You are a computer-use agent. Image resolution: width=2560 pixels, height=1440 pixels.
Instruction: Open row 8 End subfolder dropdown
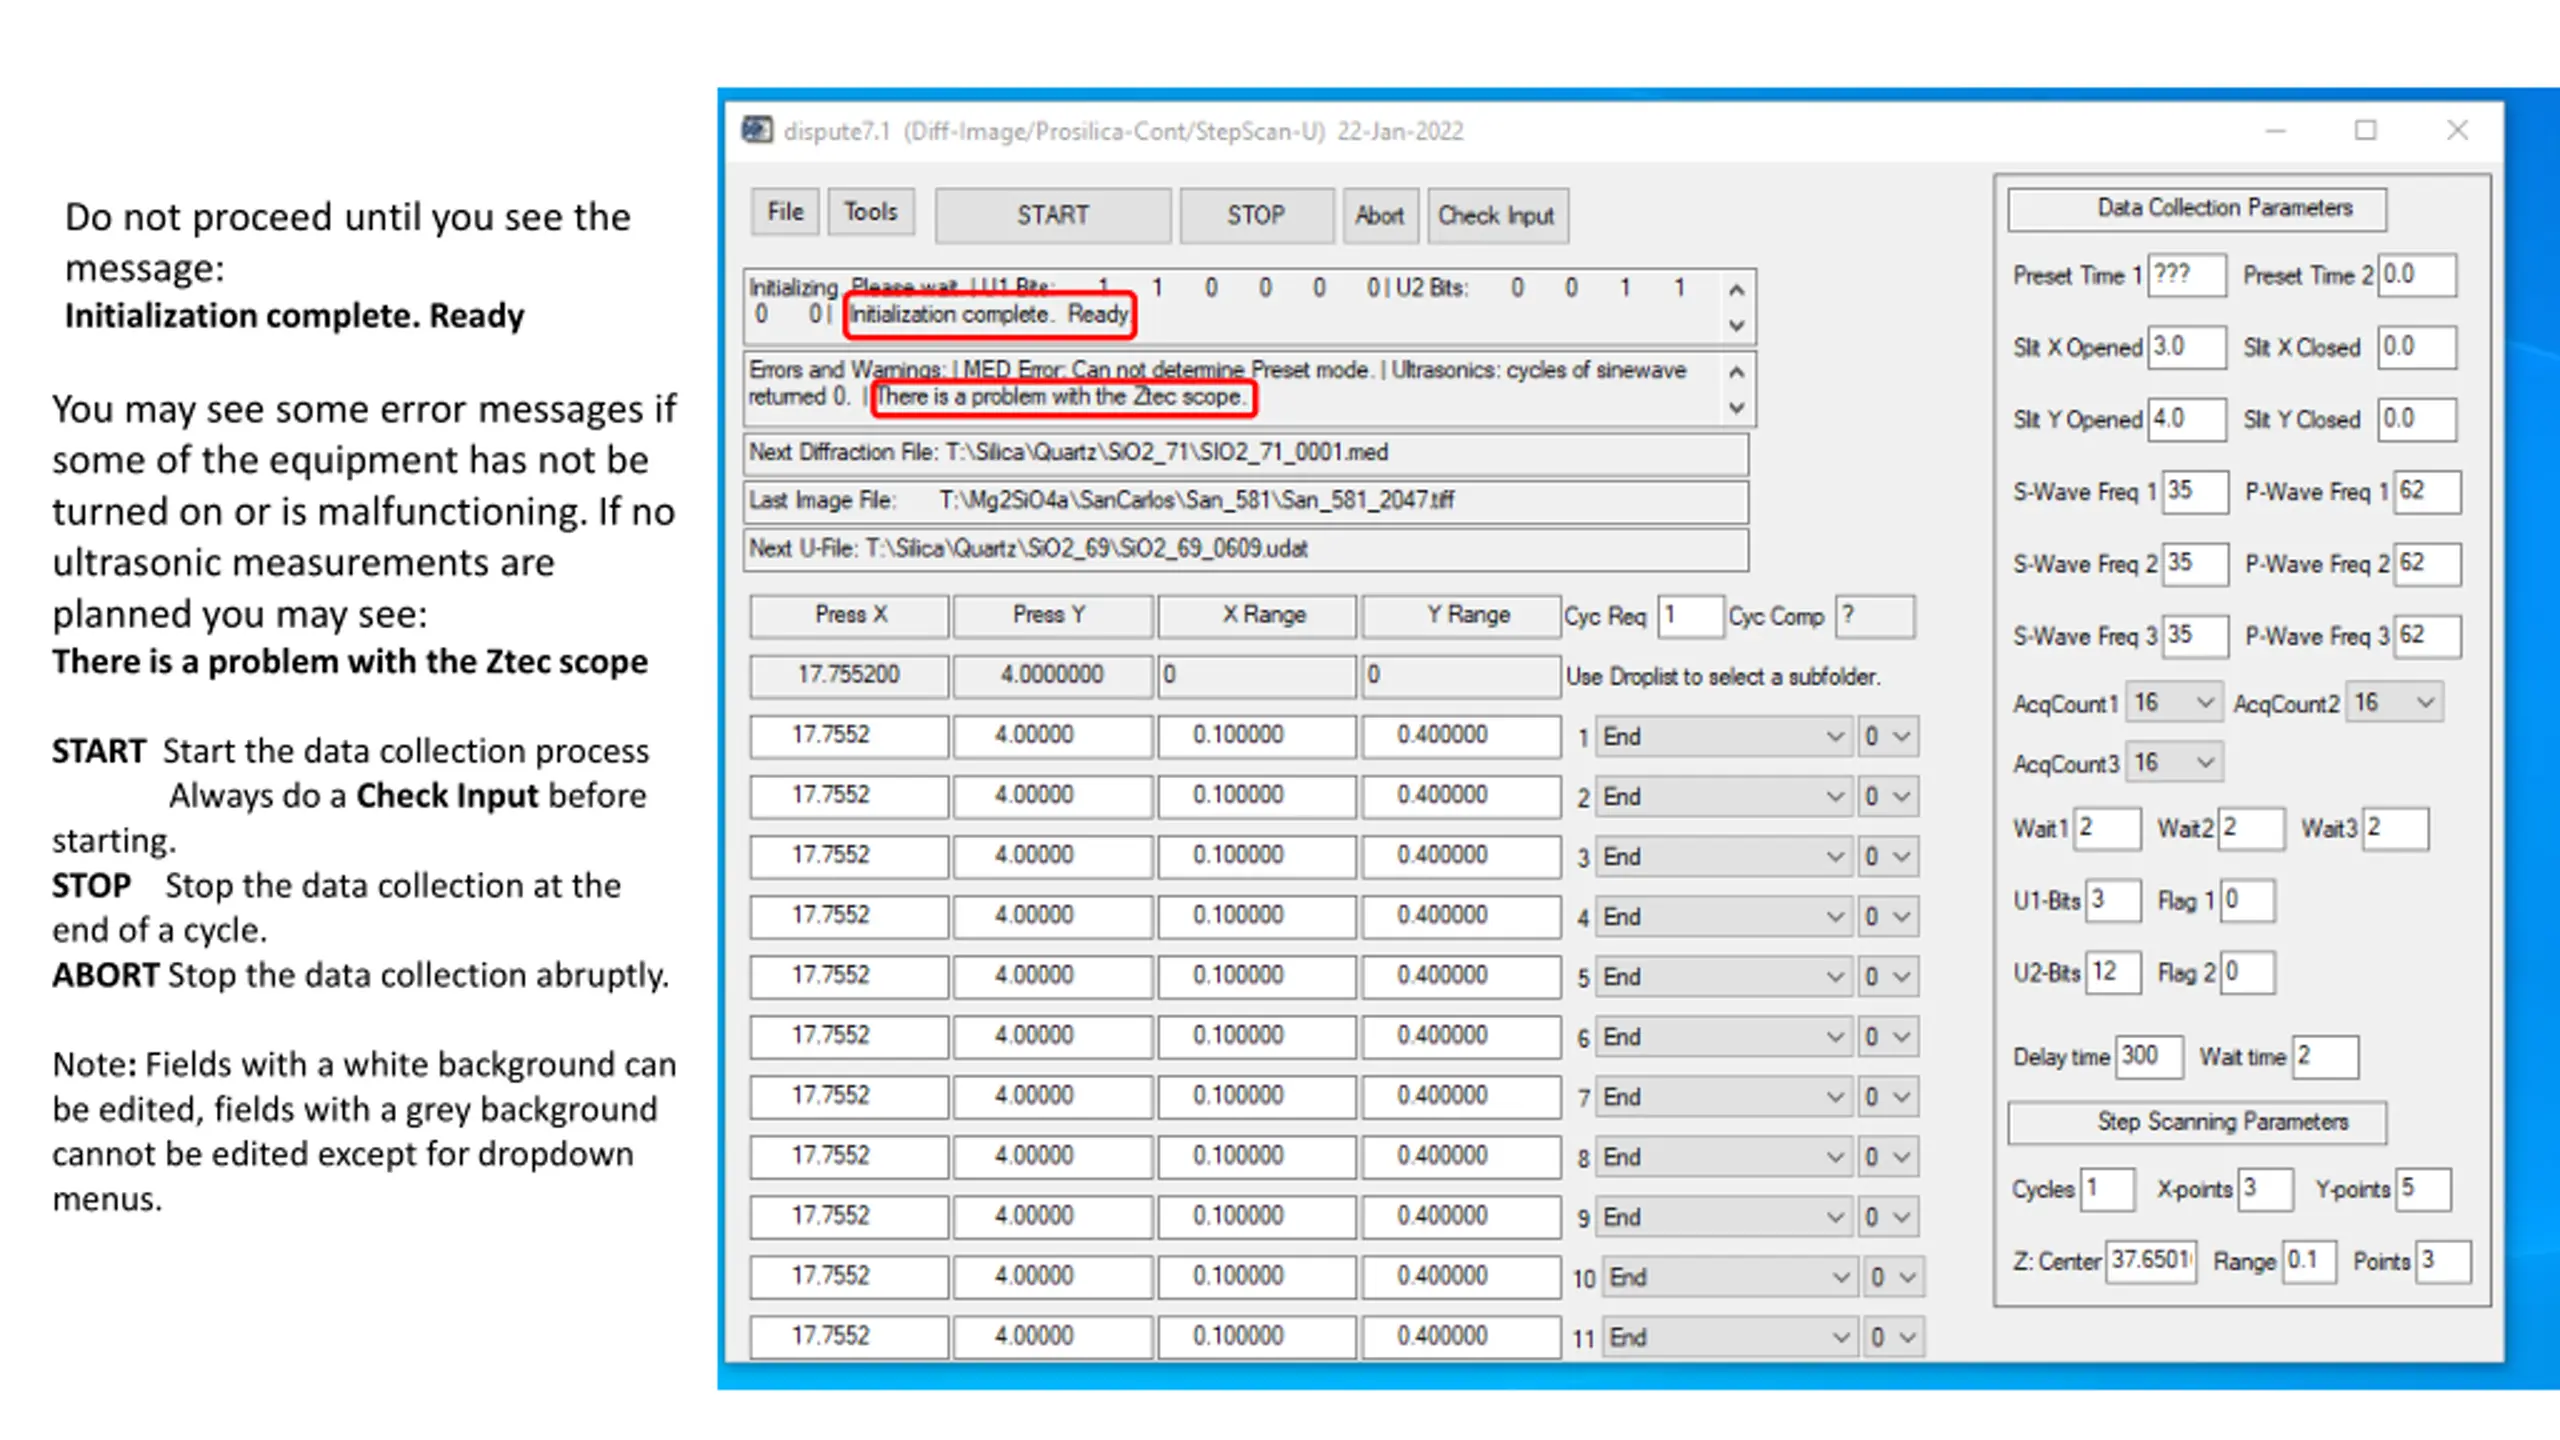click(x=1723, y=1157)
